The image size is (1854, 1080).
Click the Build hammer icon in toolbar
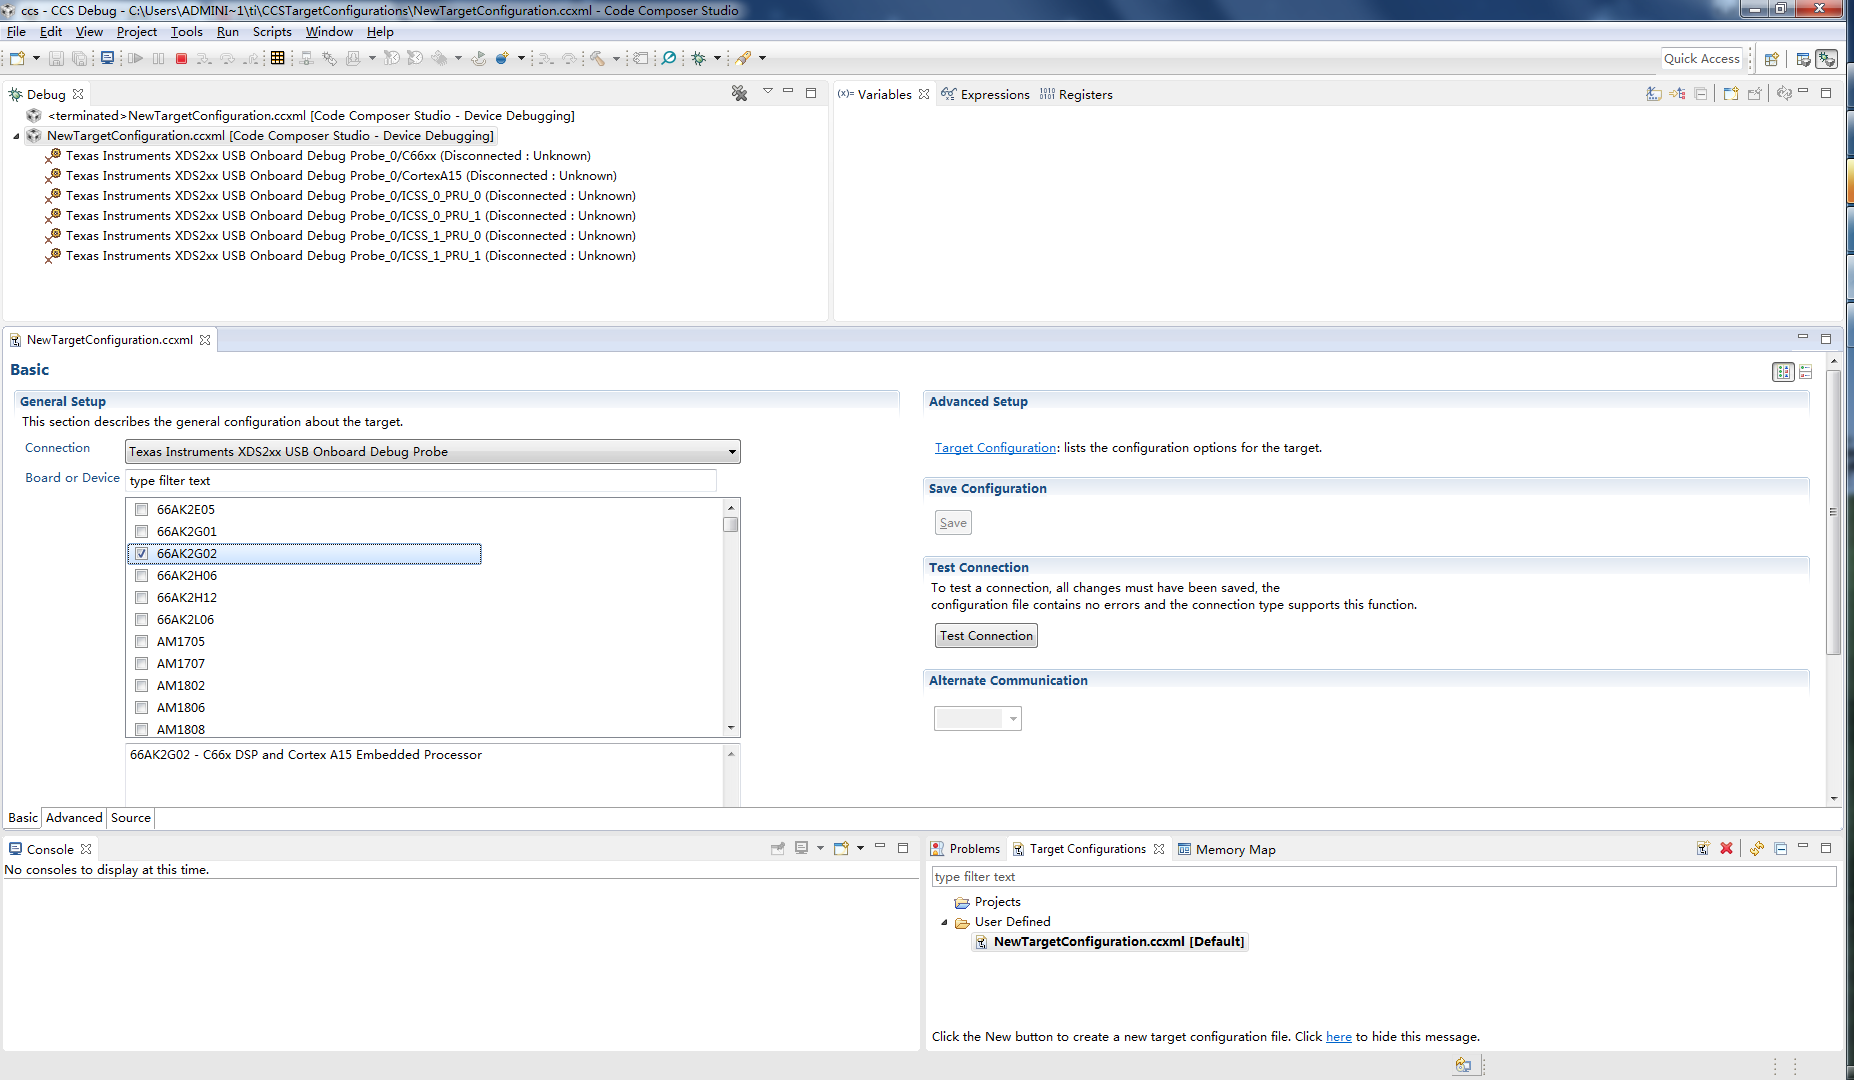(x=597, y=59)
